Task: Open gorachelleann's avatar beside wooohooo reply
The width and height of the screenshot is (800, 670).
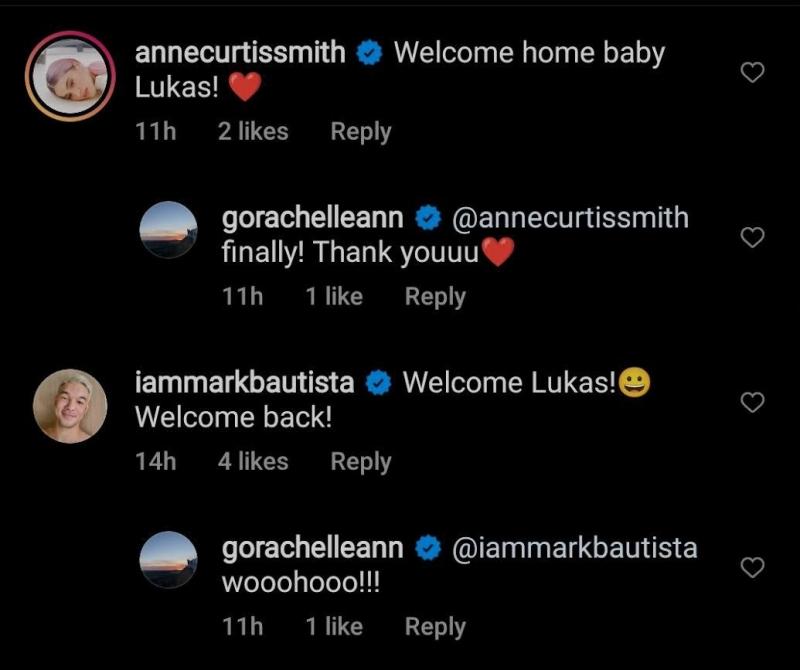Action: [x=168, y=559]
